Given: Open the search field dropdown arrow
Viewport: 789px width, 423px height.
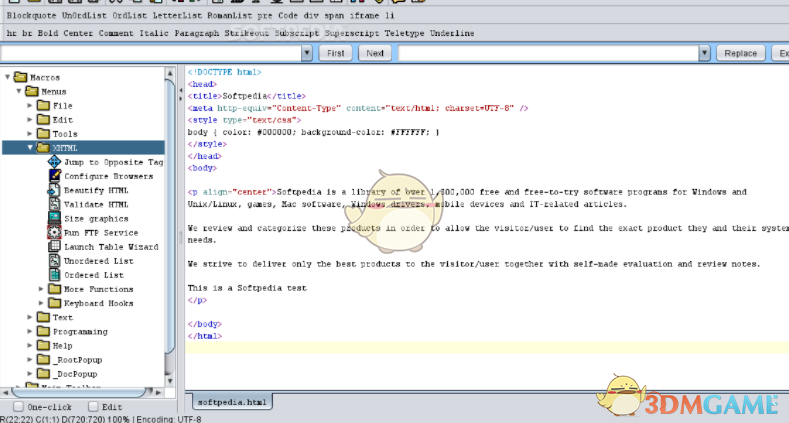Looking at the screenshot, I should click(x=308, y=53).
